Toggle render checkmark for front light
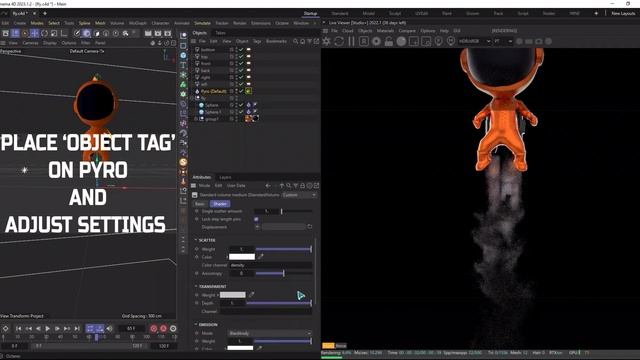The image size is (640, 360). (x=241, y=63)
